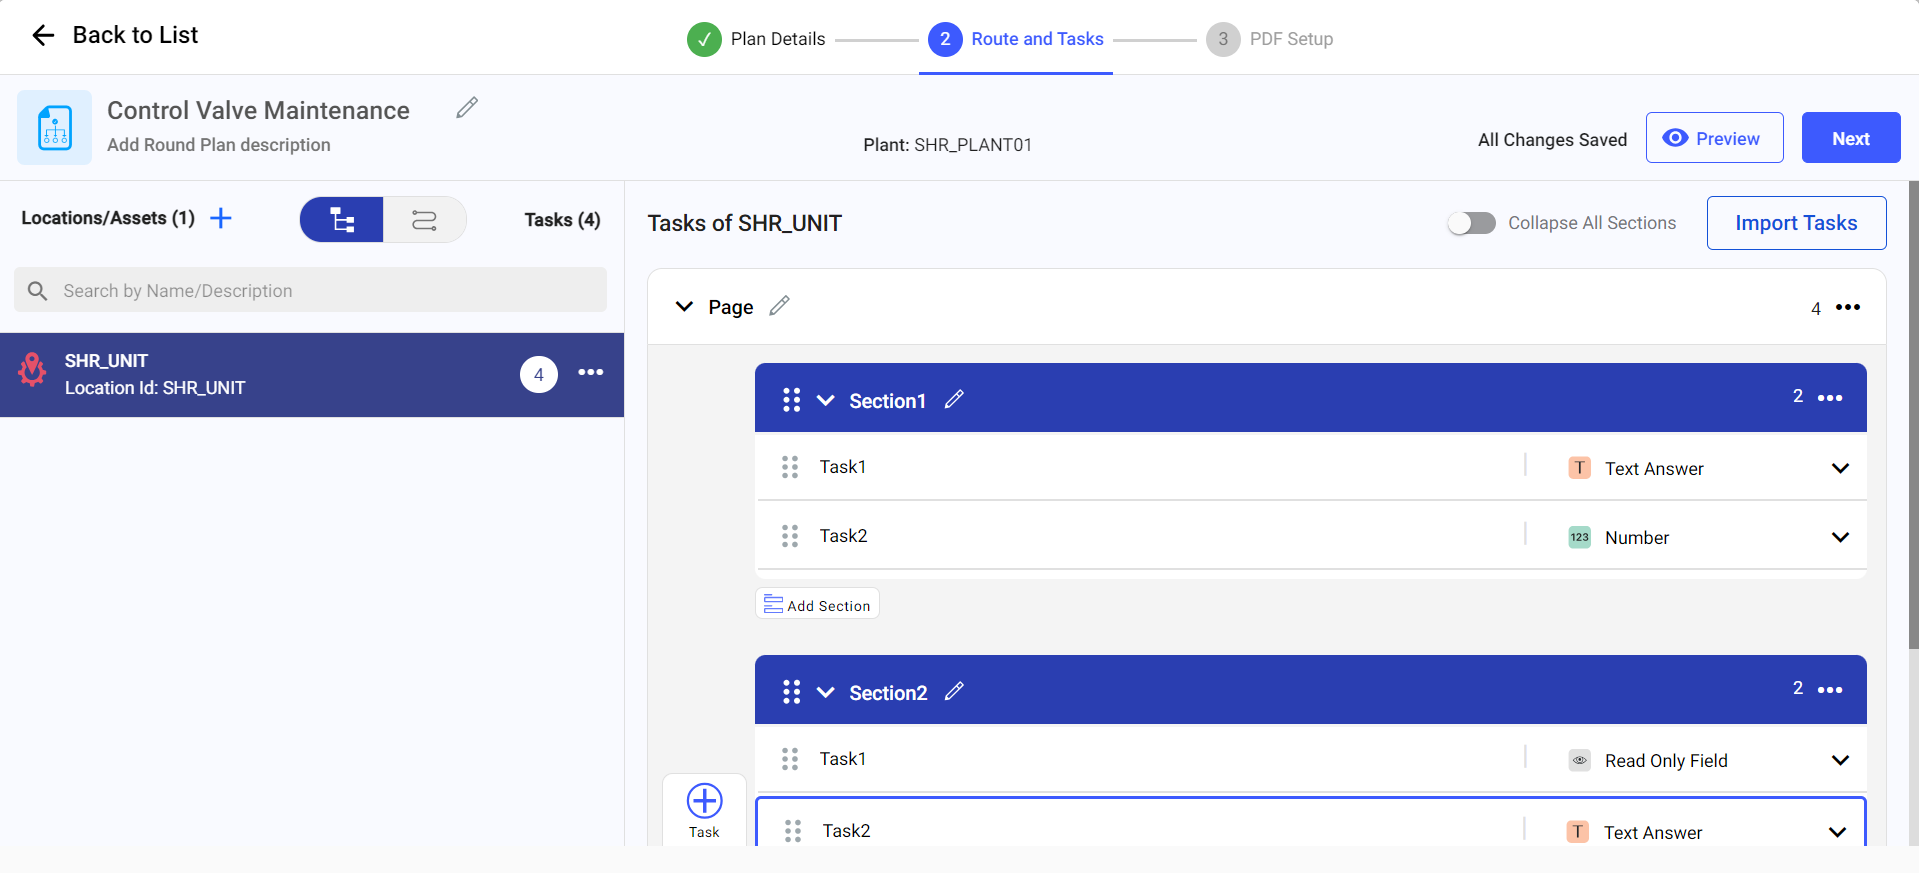Open the Section2 three-dot options menu
Screen dimensions: 1919x873
(x=1830, y=690)
